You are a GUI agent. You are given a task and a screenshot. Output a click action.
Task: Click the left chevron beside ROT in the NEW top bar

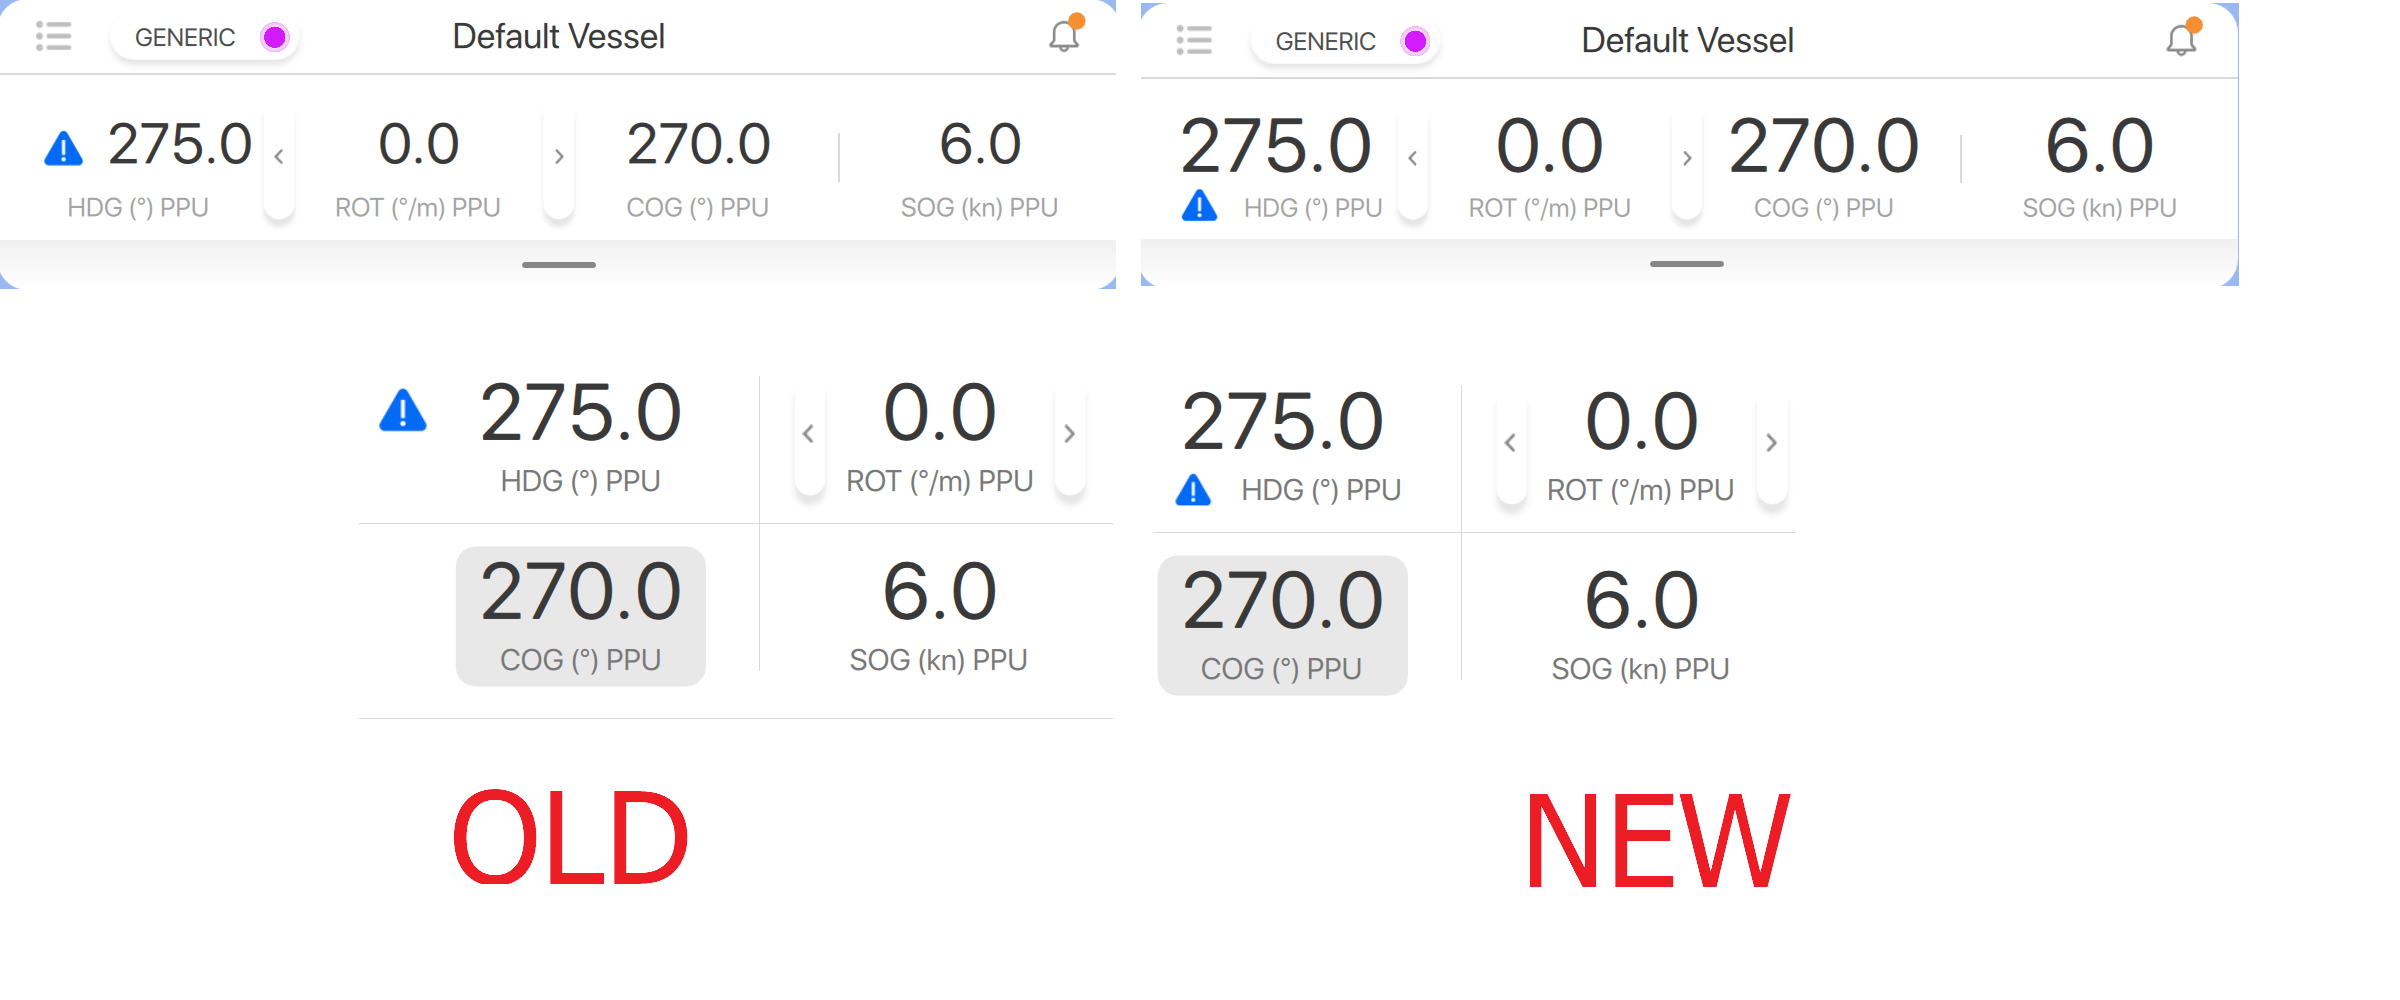pos(1413,158)
